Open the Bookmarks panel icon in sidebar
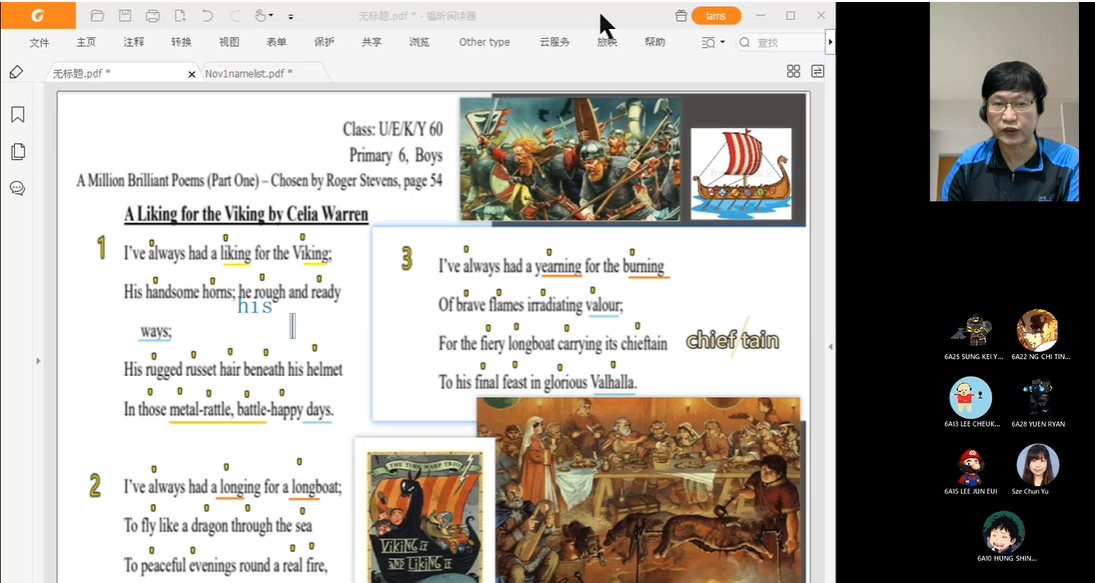This screenshot has height=583, width=1095. point(18,115)
